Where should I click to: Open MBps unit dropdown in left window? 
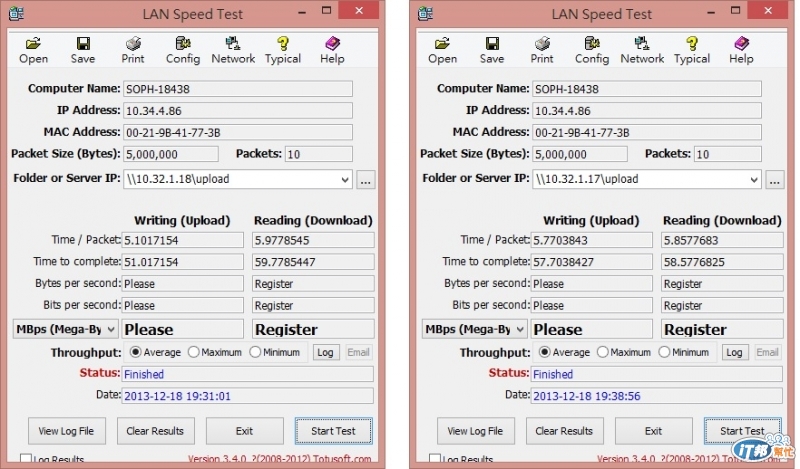pyautogui.click(x=65, y=329)
